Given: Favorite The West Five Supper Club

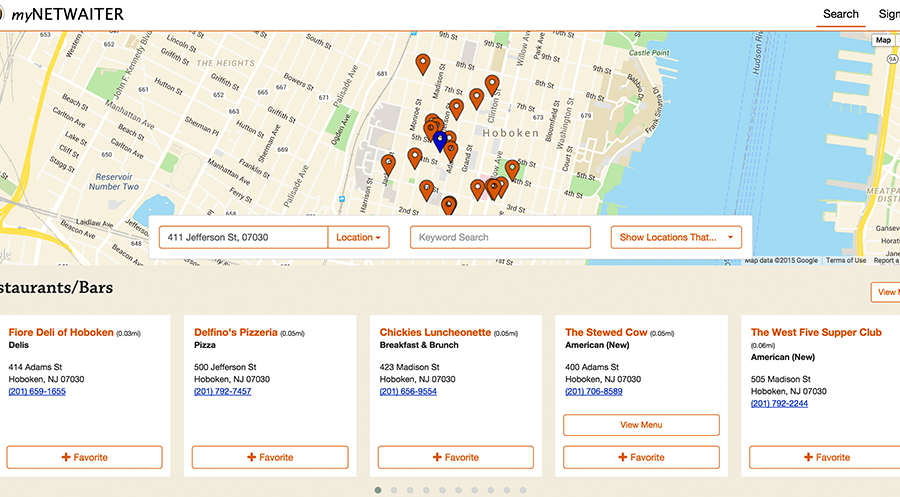Looking at the screenshot, I should coord(827,457).
